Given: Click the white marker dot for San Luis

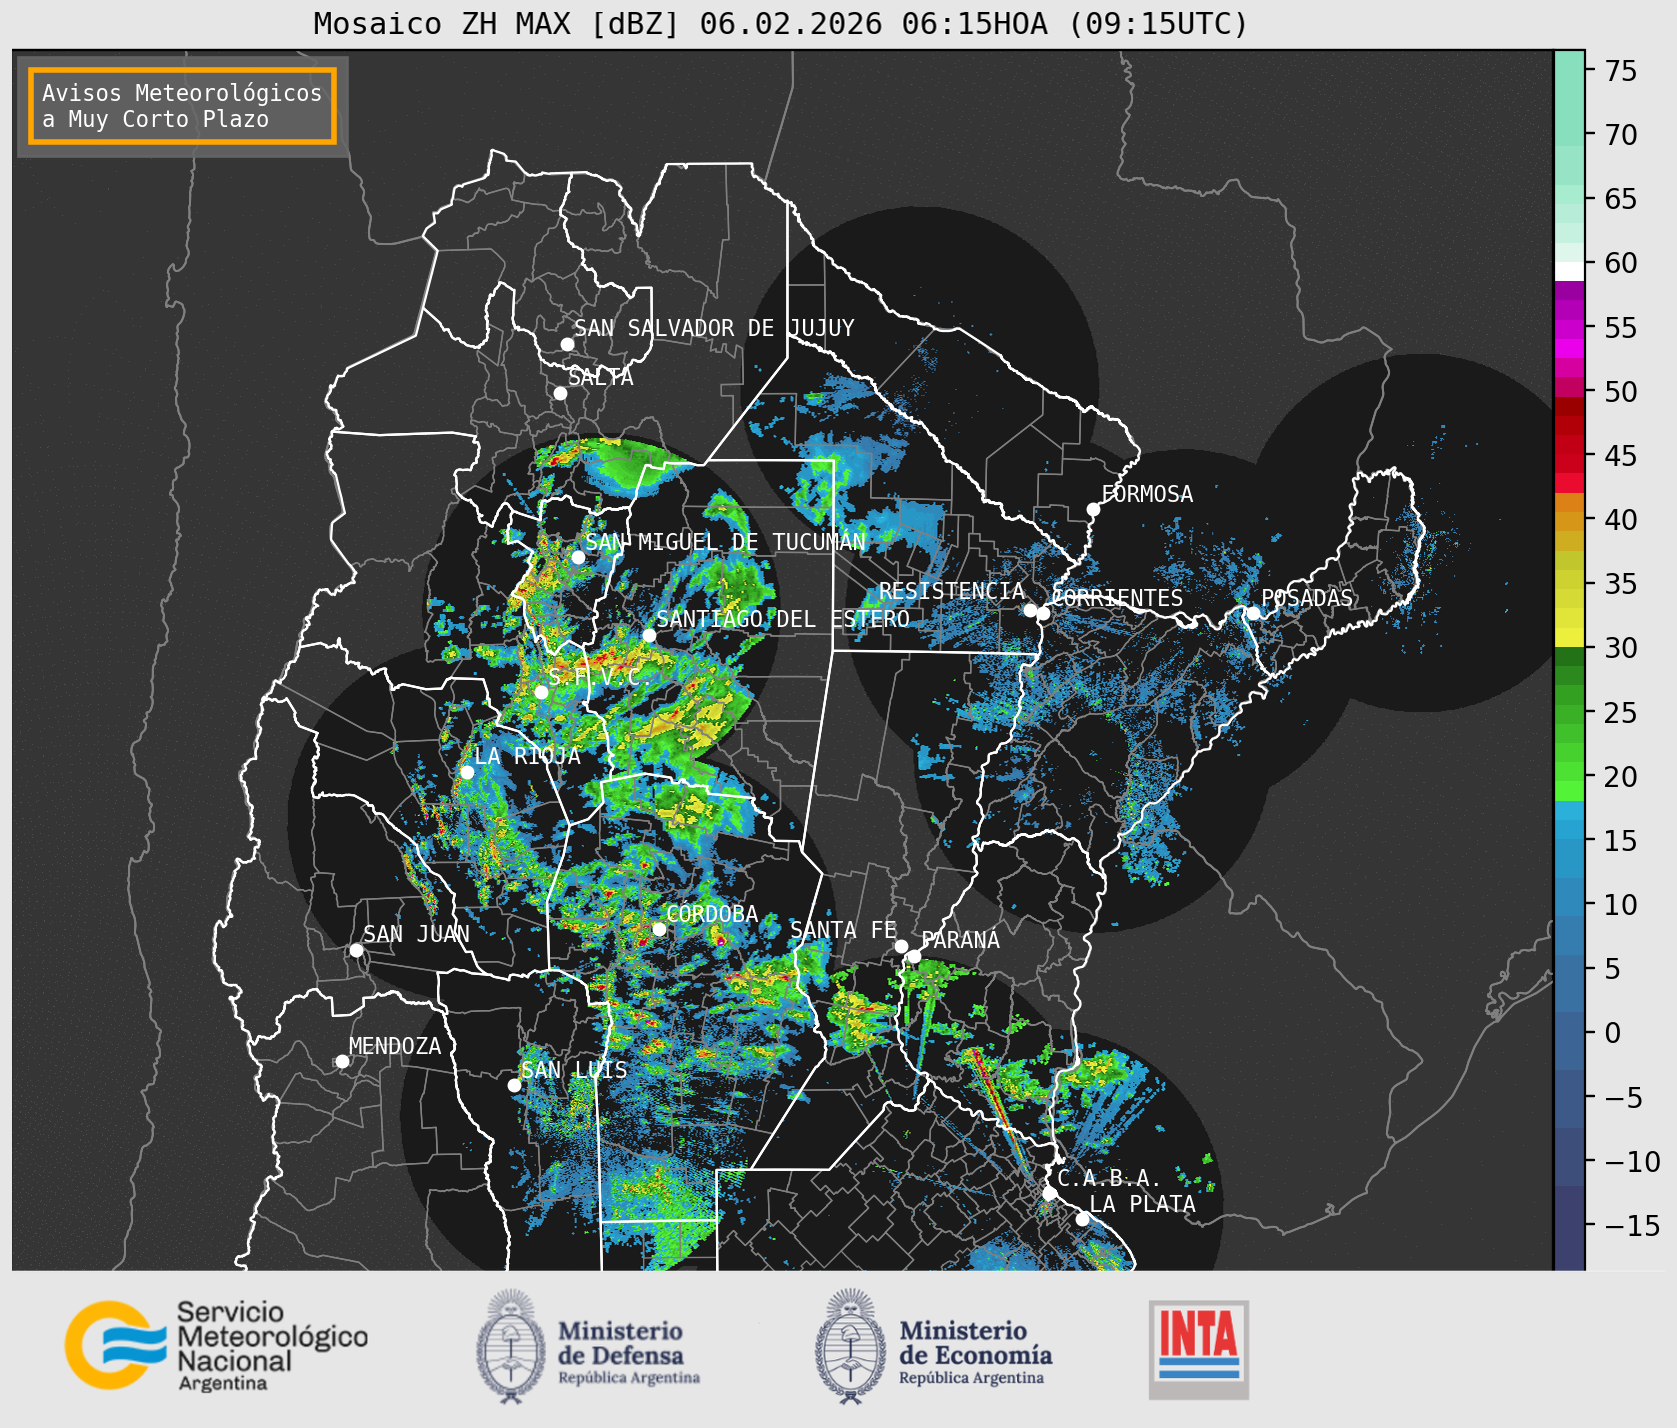Looking at the screenshot, I should (514, 1085).
